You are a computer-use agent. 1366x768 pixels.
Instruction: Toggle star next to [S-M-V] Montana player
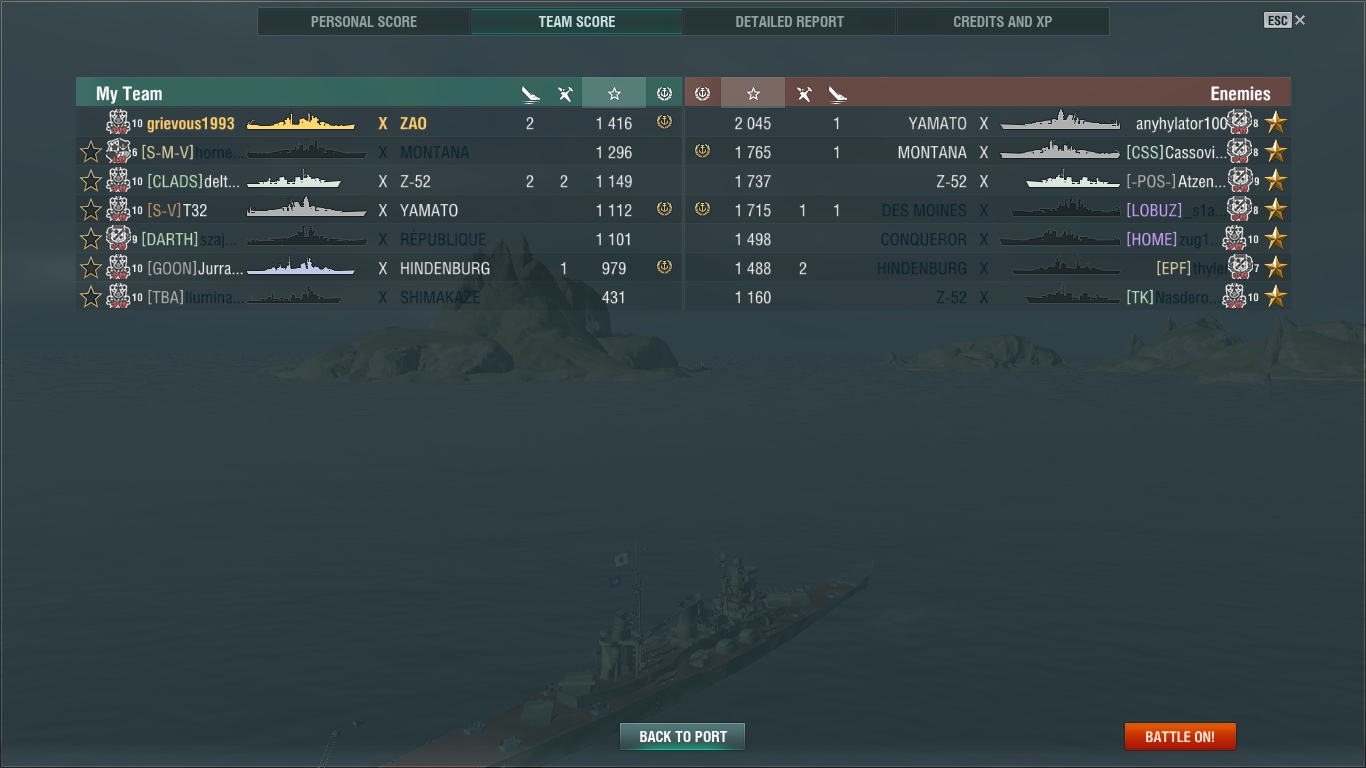pyautogui.click(x=91, y=152)
